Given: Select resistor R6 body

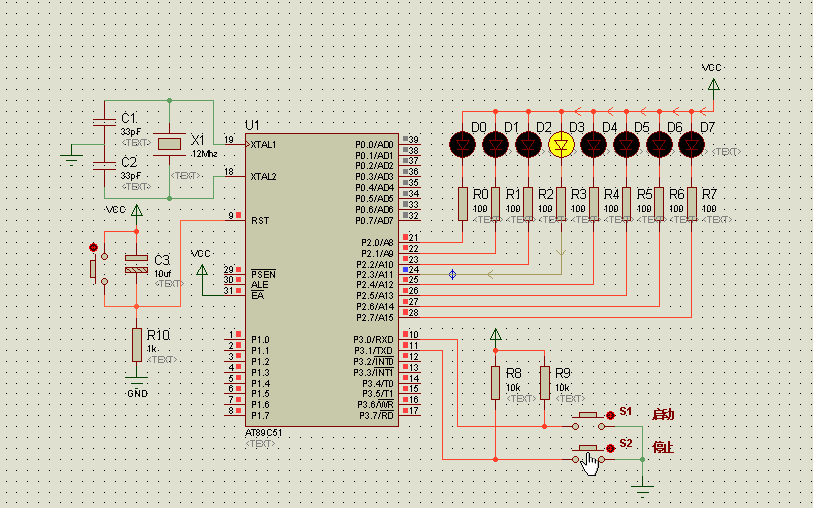Looking at the screenshot, I should [659, 204].
